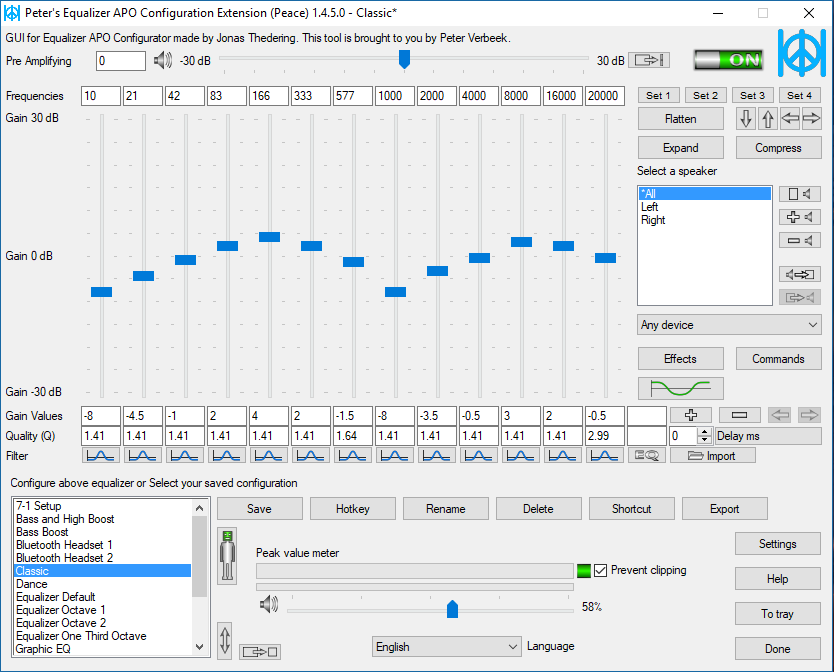Screen dimensions: 834x672
Task: Click the green peak indicator light
Action: point(583,571)
